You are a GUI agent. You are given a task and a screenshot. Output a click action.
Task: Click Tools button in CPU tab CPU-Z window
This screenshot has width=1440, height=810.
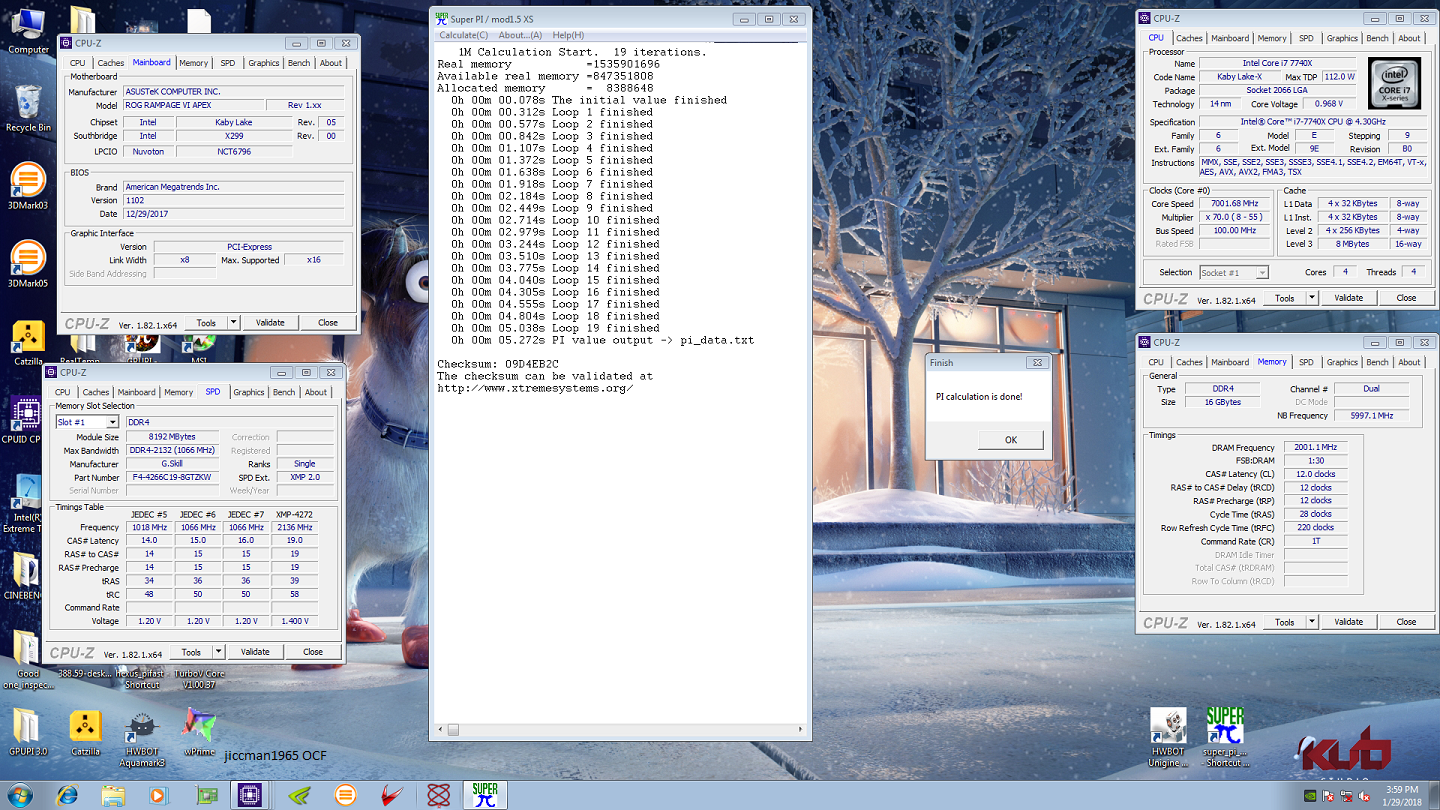coord(1284,298)
